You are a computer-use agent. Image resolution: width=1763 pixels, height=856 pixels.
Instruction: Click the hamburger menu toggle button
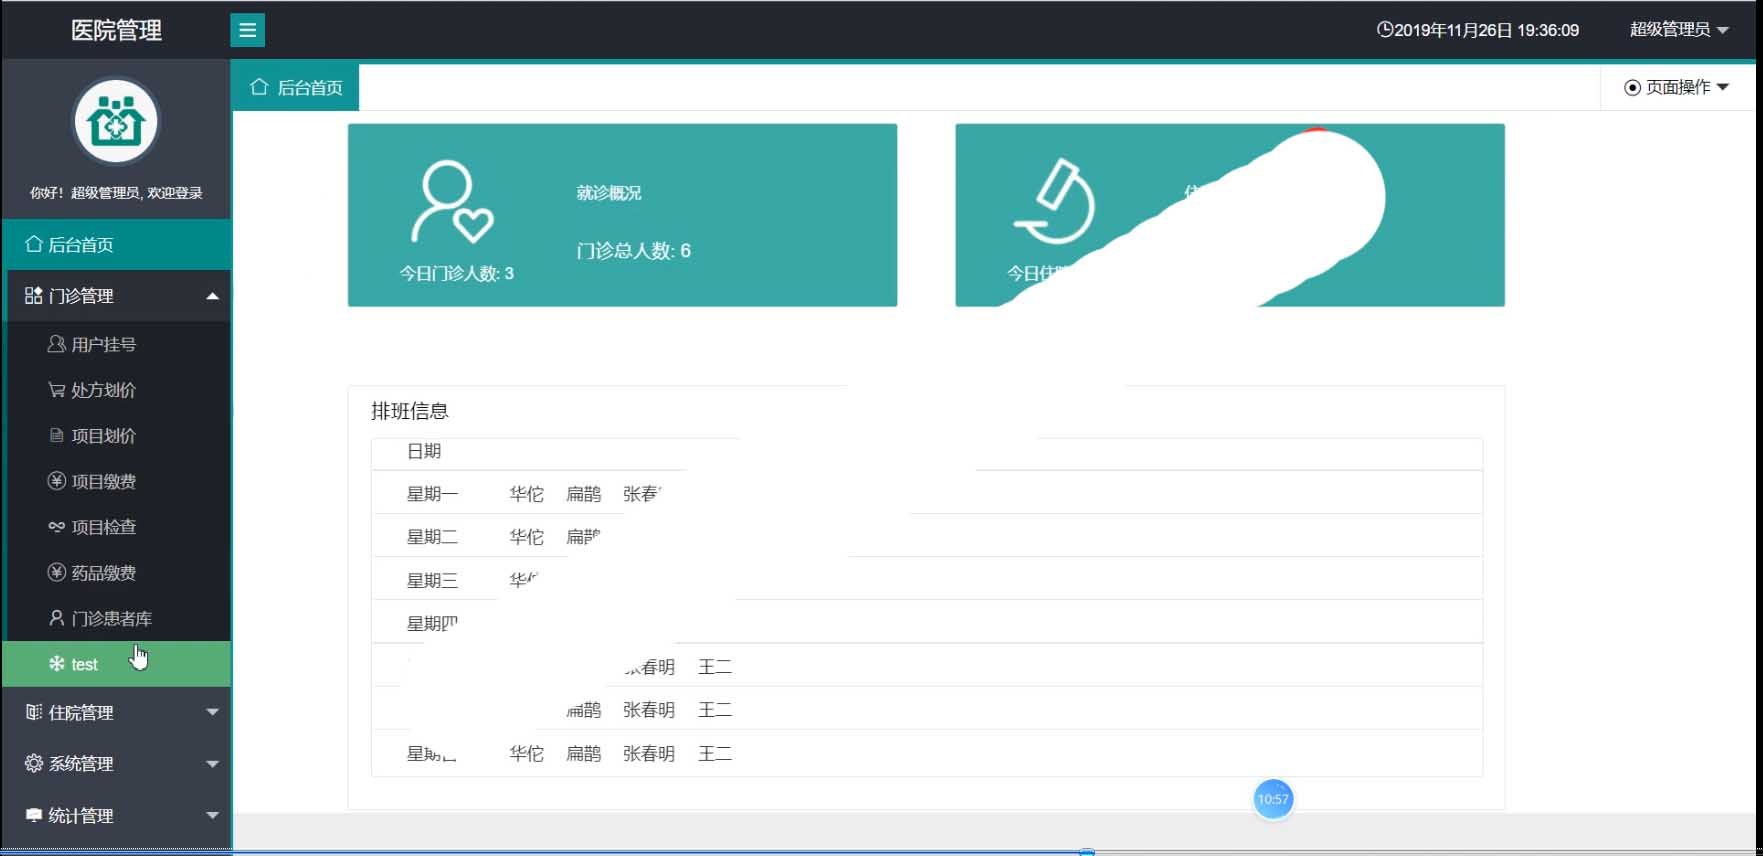point(247,30)
